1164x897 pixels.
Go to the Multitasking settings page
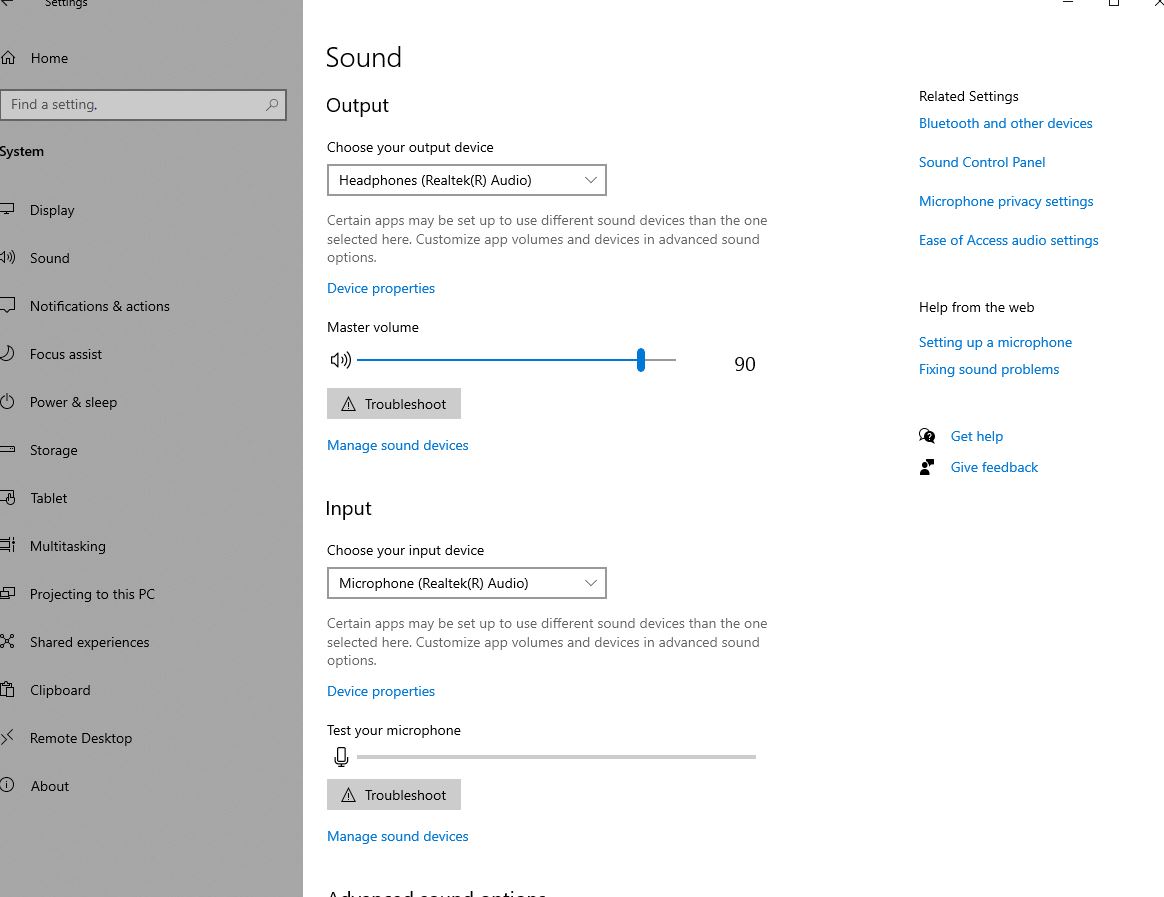coord(68,546)
